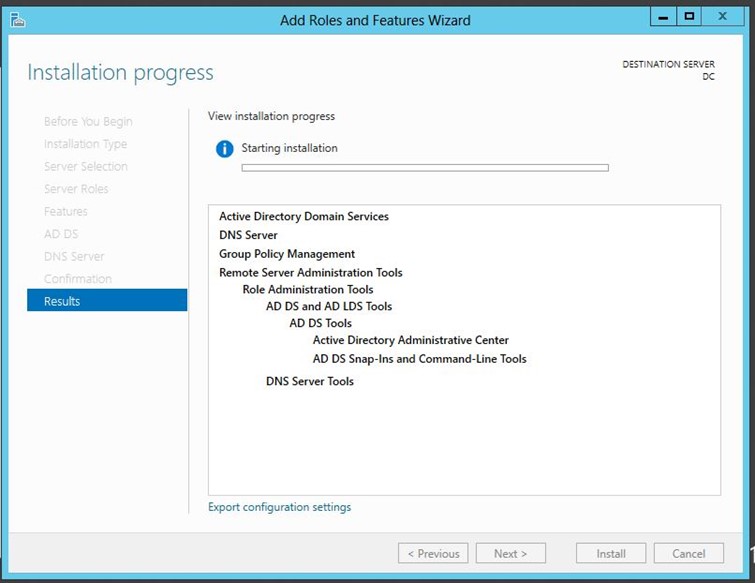
Task: Select Remote Server Administration Tools entry
Action: point(311,272)
